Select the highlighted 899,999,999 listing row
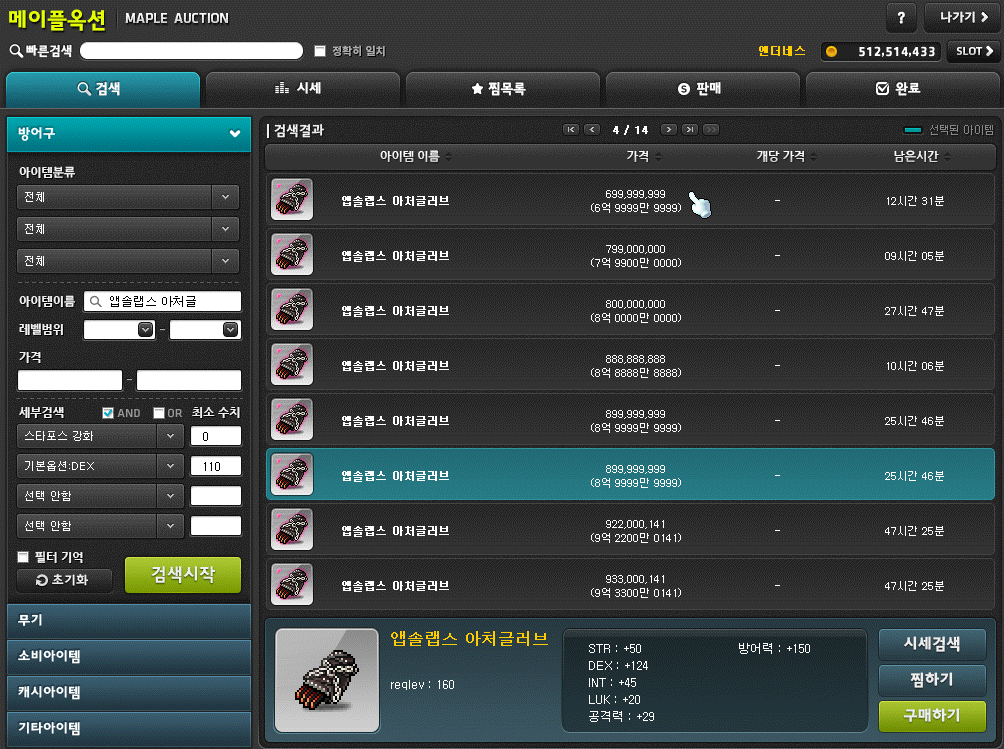The height and width of the screenshot is (749, 1004). [631, 474]
